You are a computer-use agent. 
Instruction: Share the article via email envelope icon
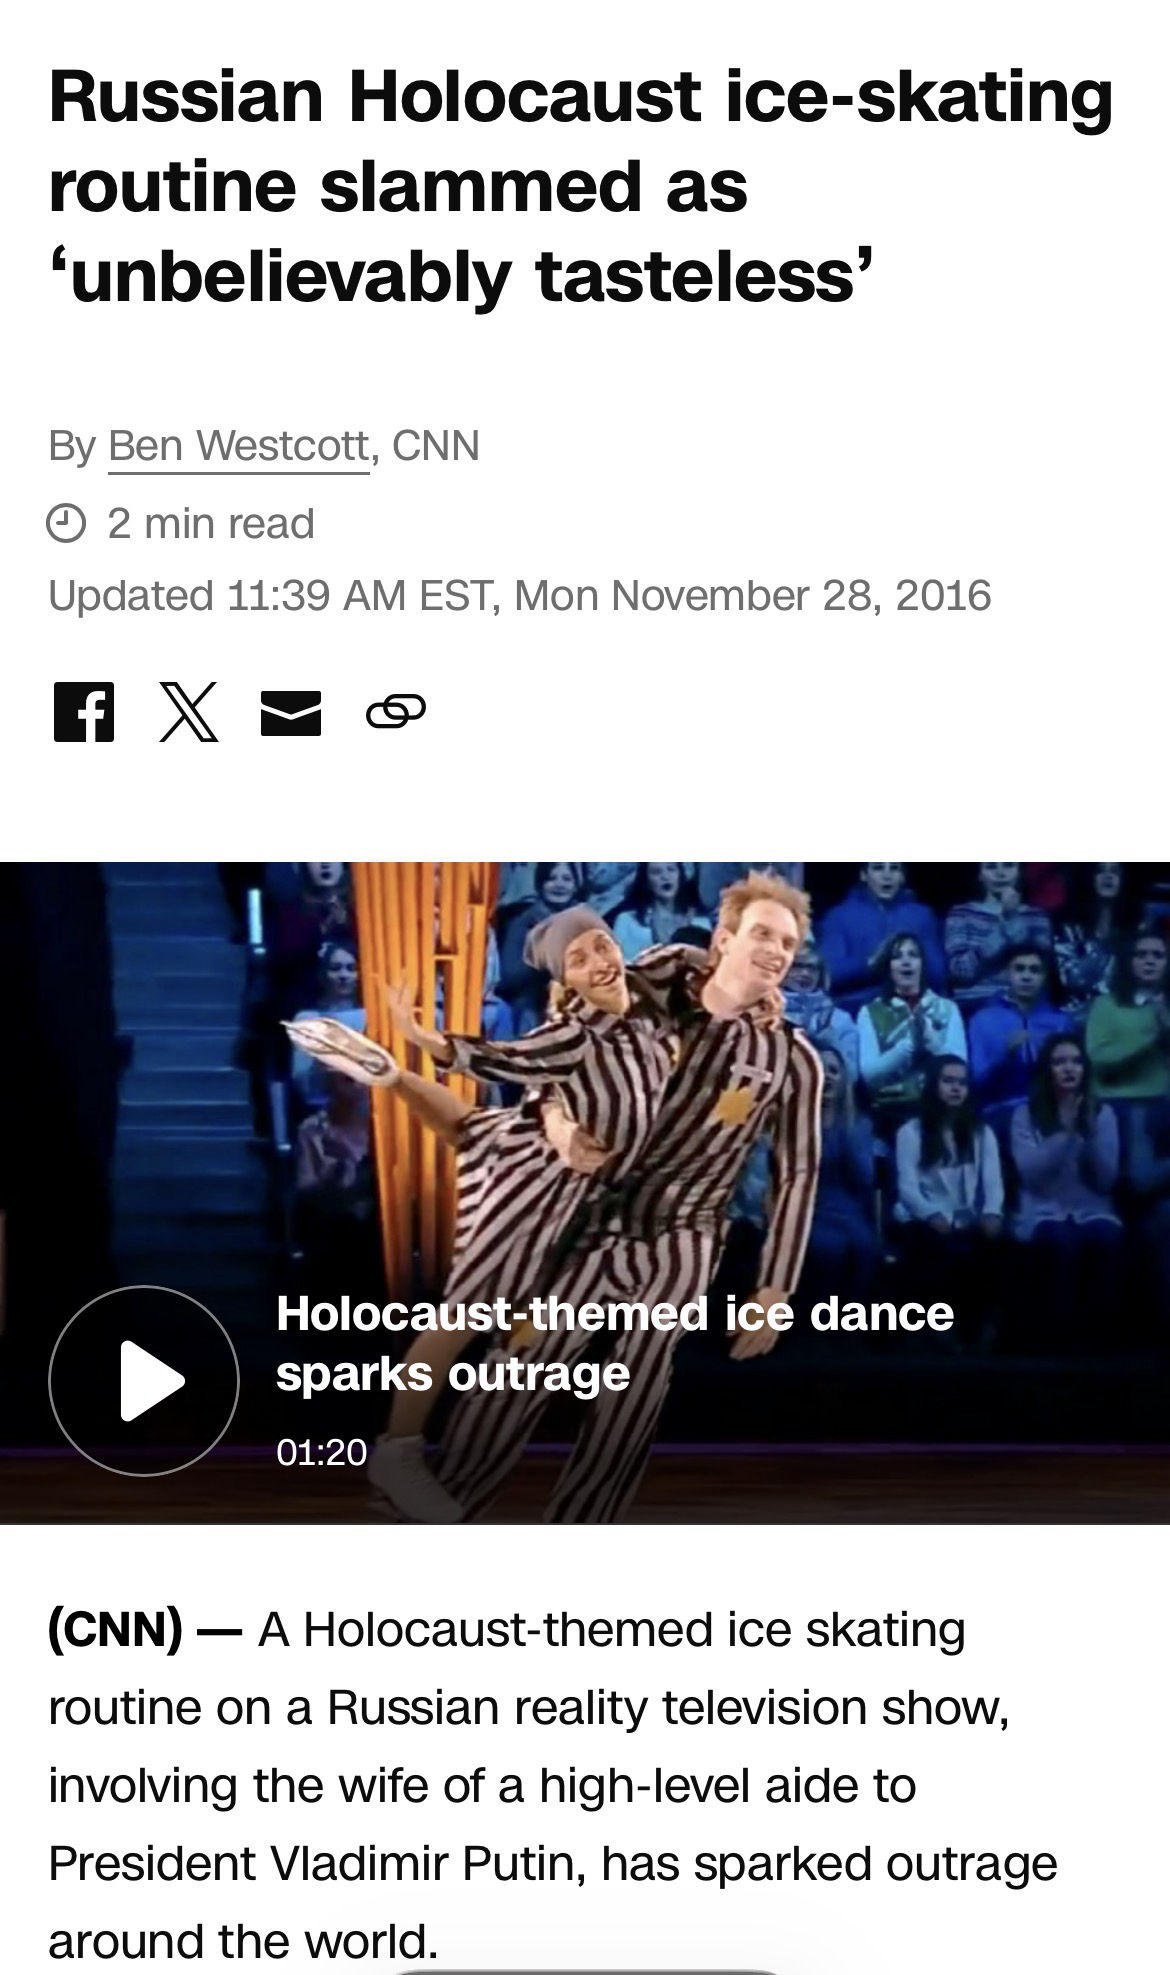(x=291, y=712)
